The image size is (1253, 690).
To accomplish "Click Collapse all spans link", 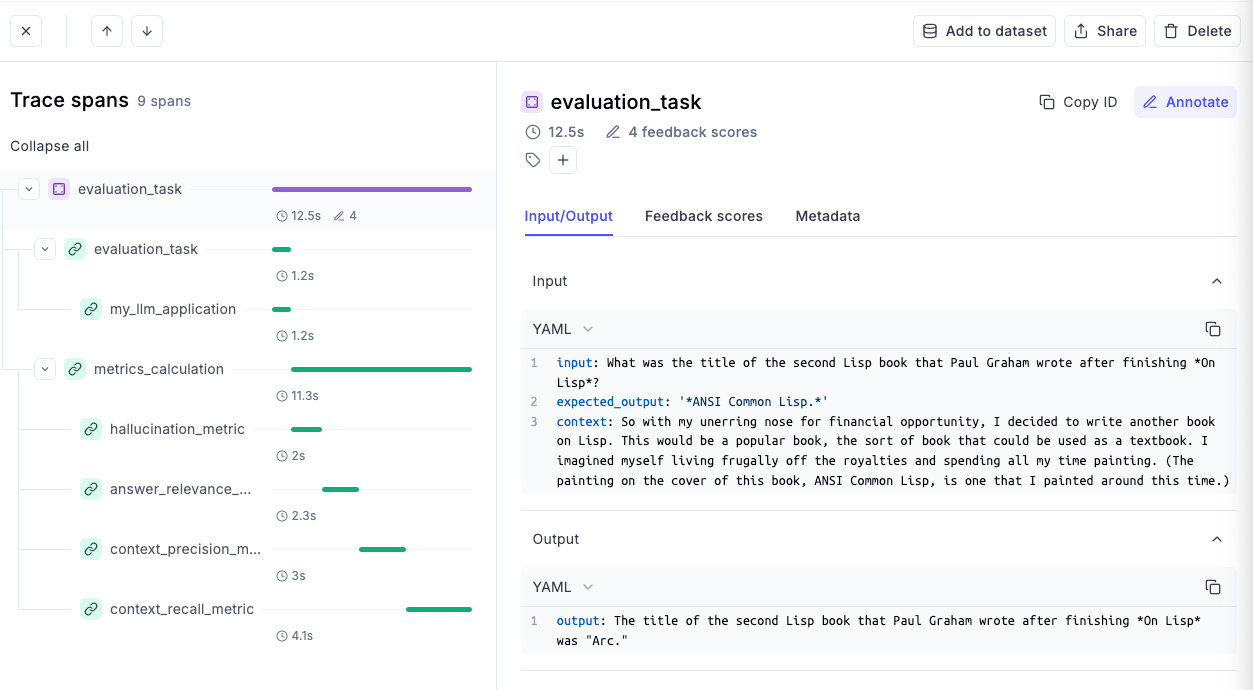I will point(50,146).
